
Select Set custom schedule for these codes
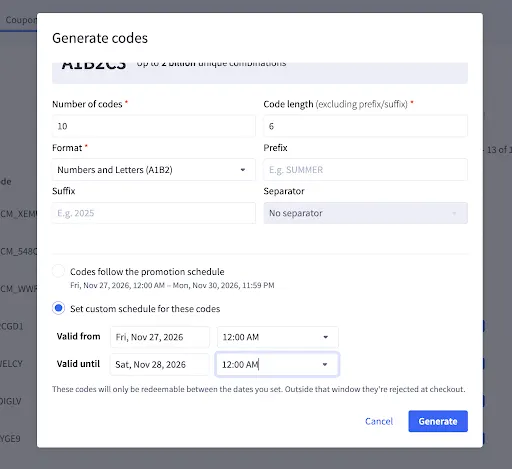click(58, 308)
